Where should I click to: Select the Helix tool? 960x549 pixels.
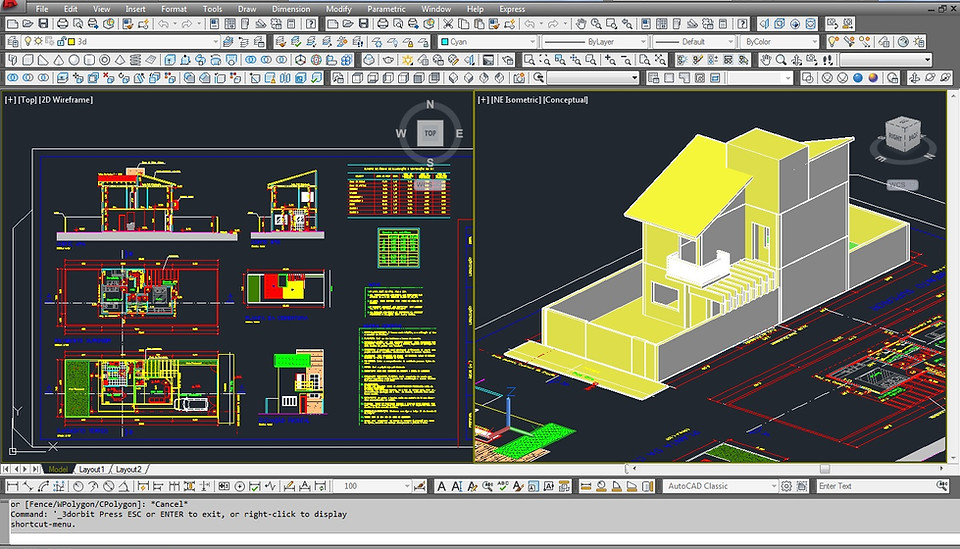click(x=135, y=60)
